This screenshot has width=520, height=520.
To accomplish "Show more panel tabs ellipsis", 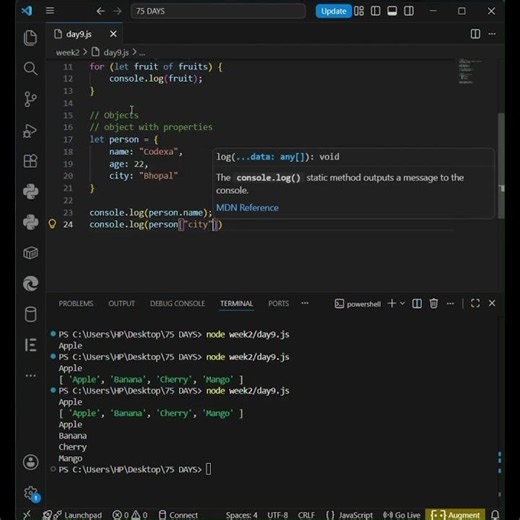I will coord(305,303).
